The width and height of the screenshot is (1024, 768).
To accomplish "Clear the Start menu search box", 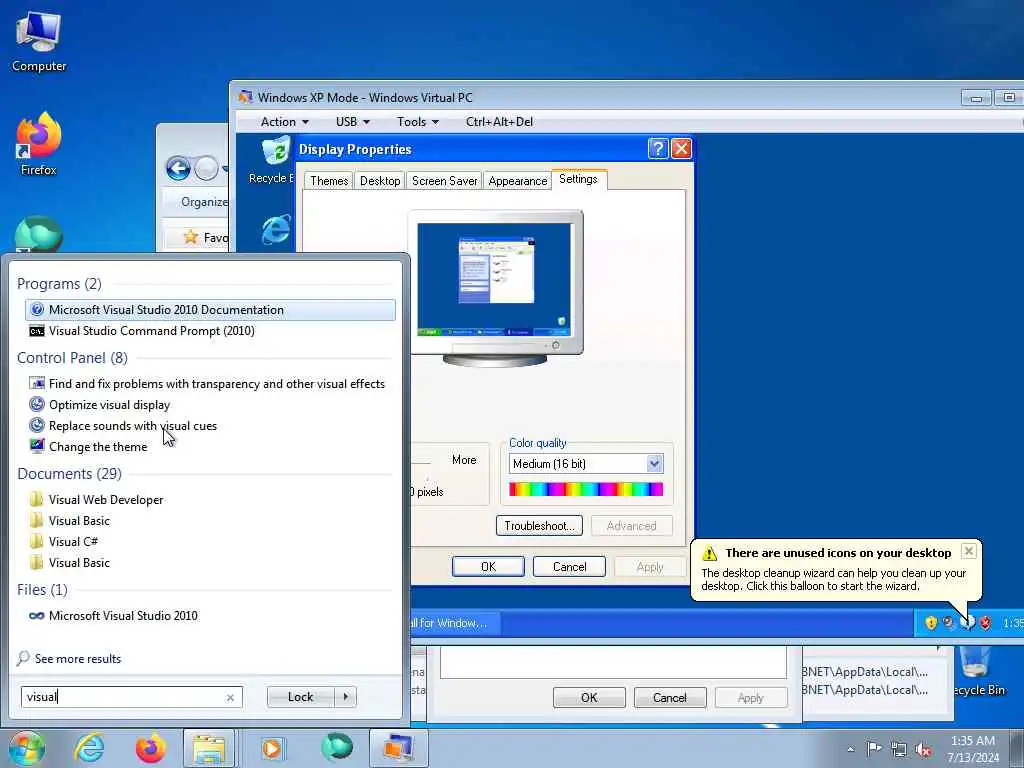I will [x=230, y=697].
